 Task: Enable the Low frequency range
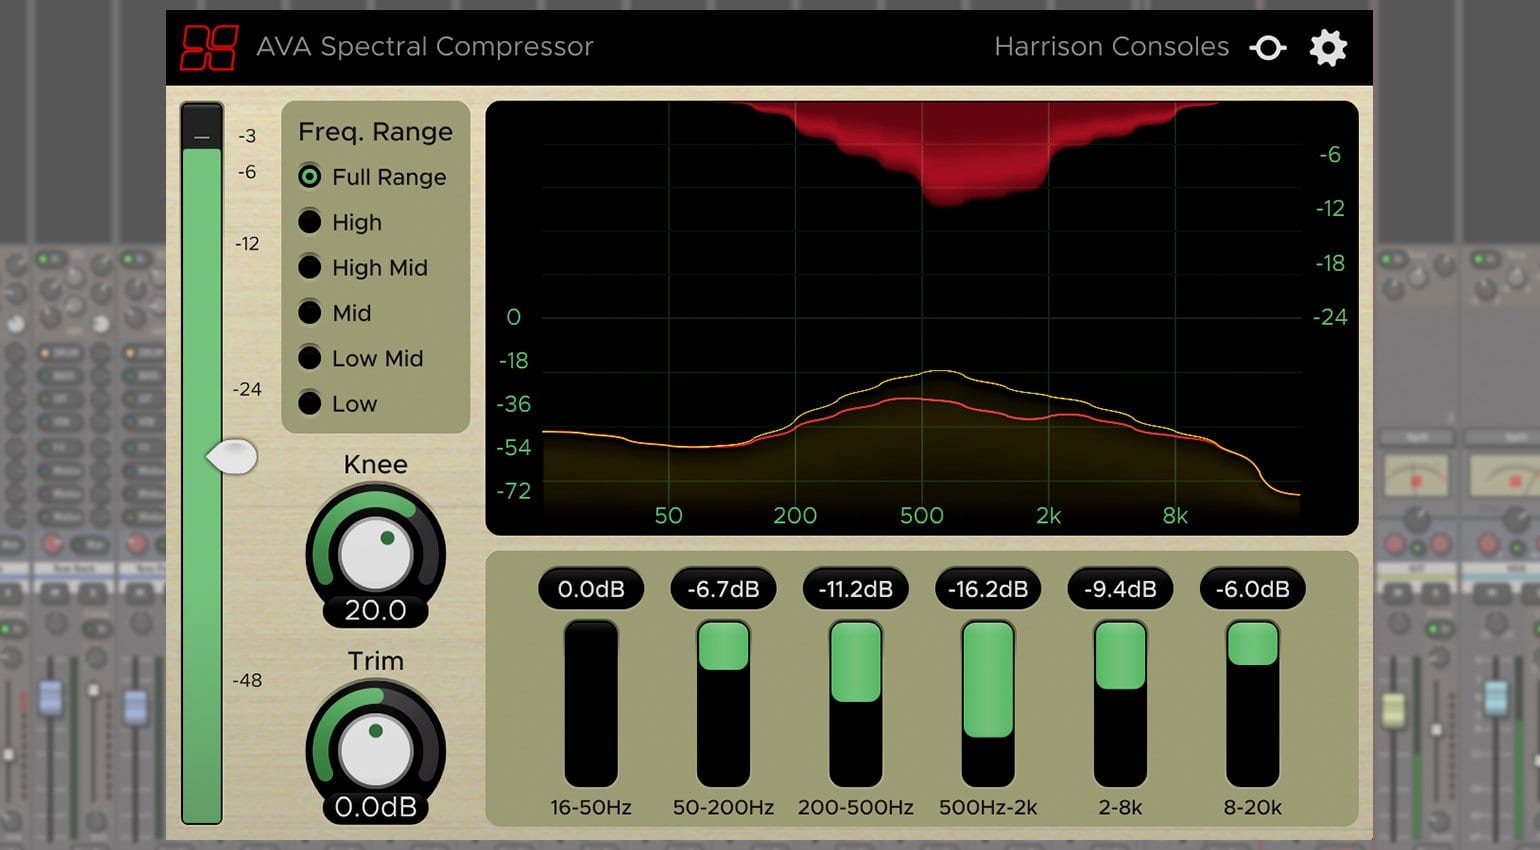pos(310,403)
